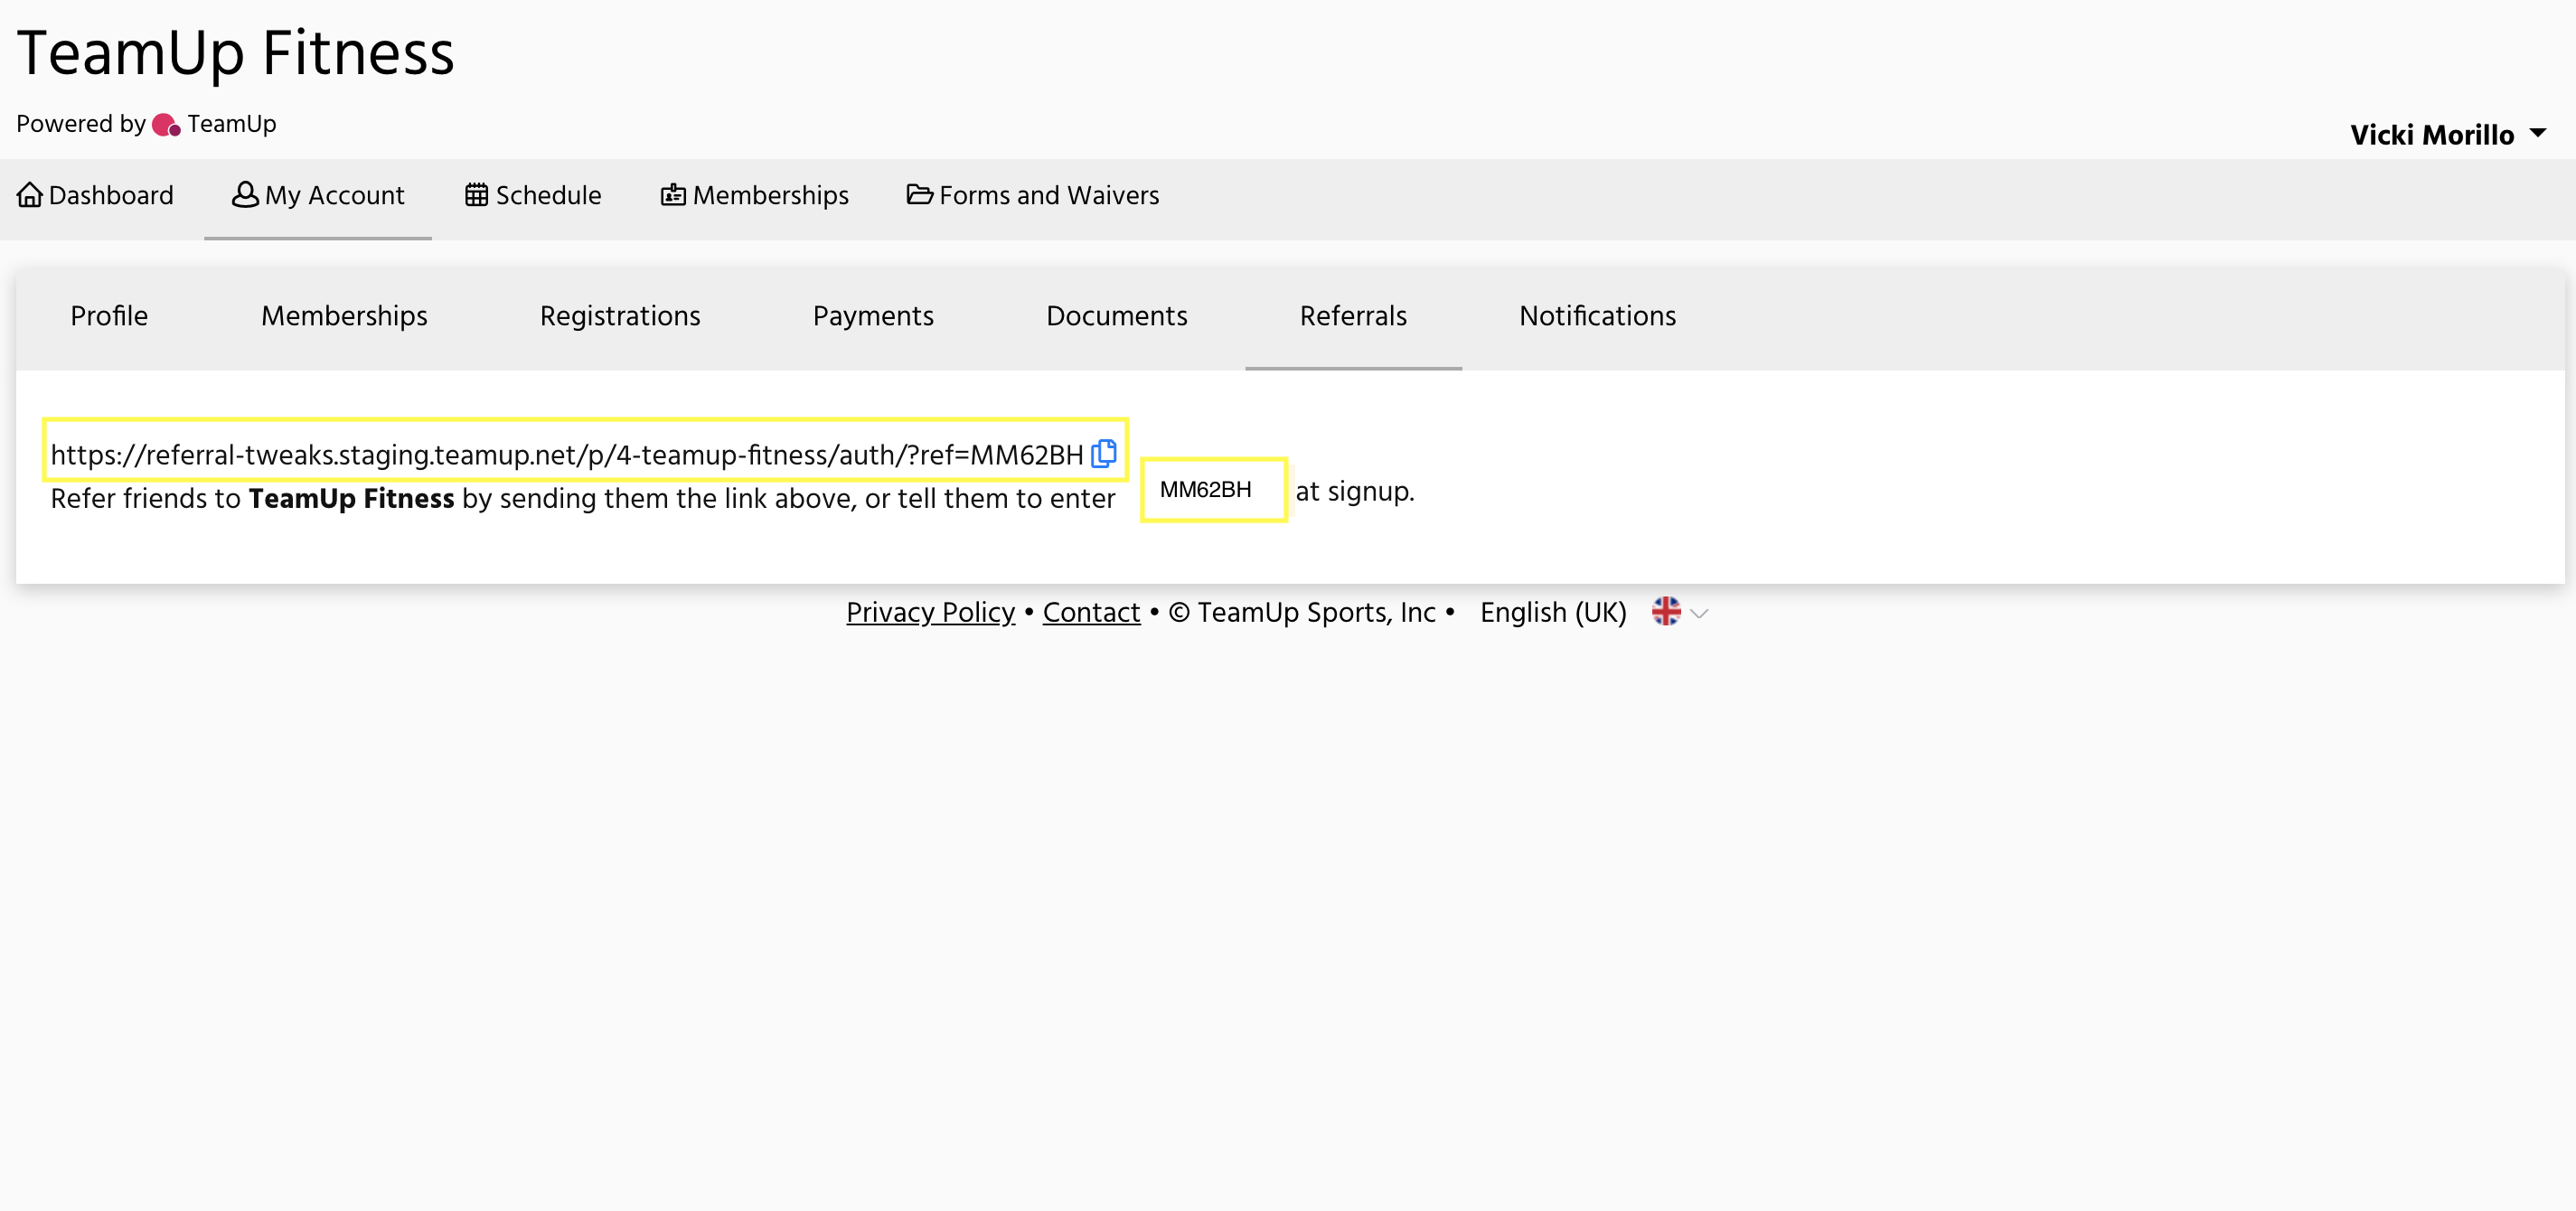Image resolution: width=2576 pixels, height=1211 pixels.
Task: Click the Forms and Waivers folder icon
Action: tap(919, 194)
